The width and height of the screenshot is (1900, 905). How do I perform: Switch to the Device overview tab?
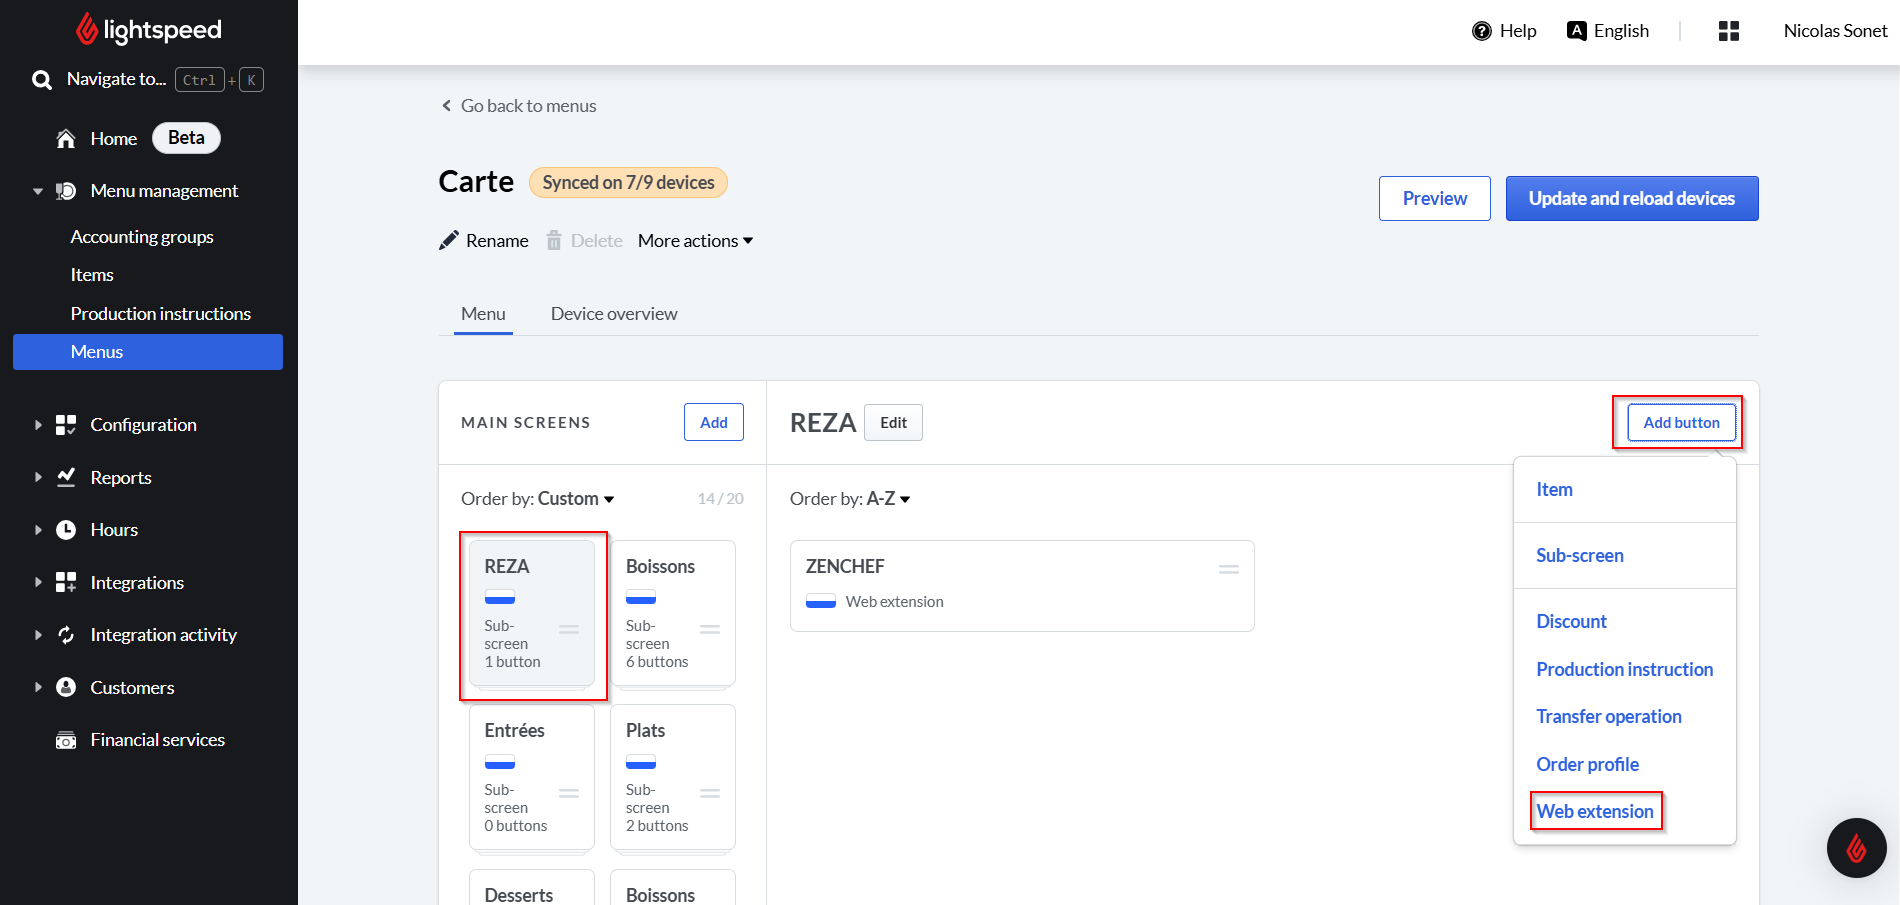[x=614, y=314]
